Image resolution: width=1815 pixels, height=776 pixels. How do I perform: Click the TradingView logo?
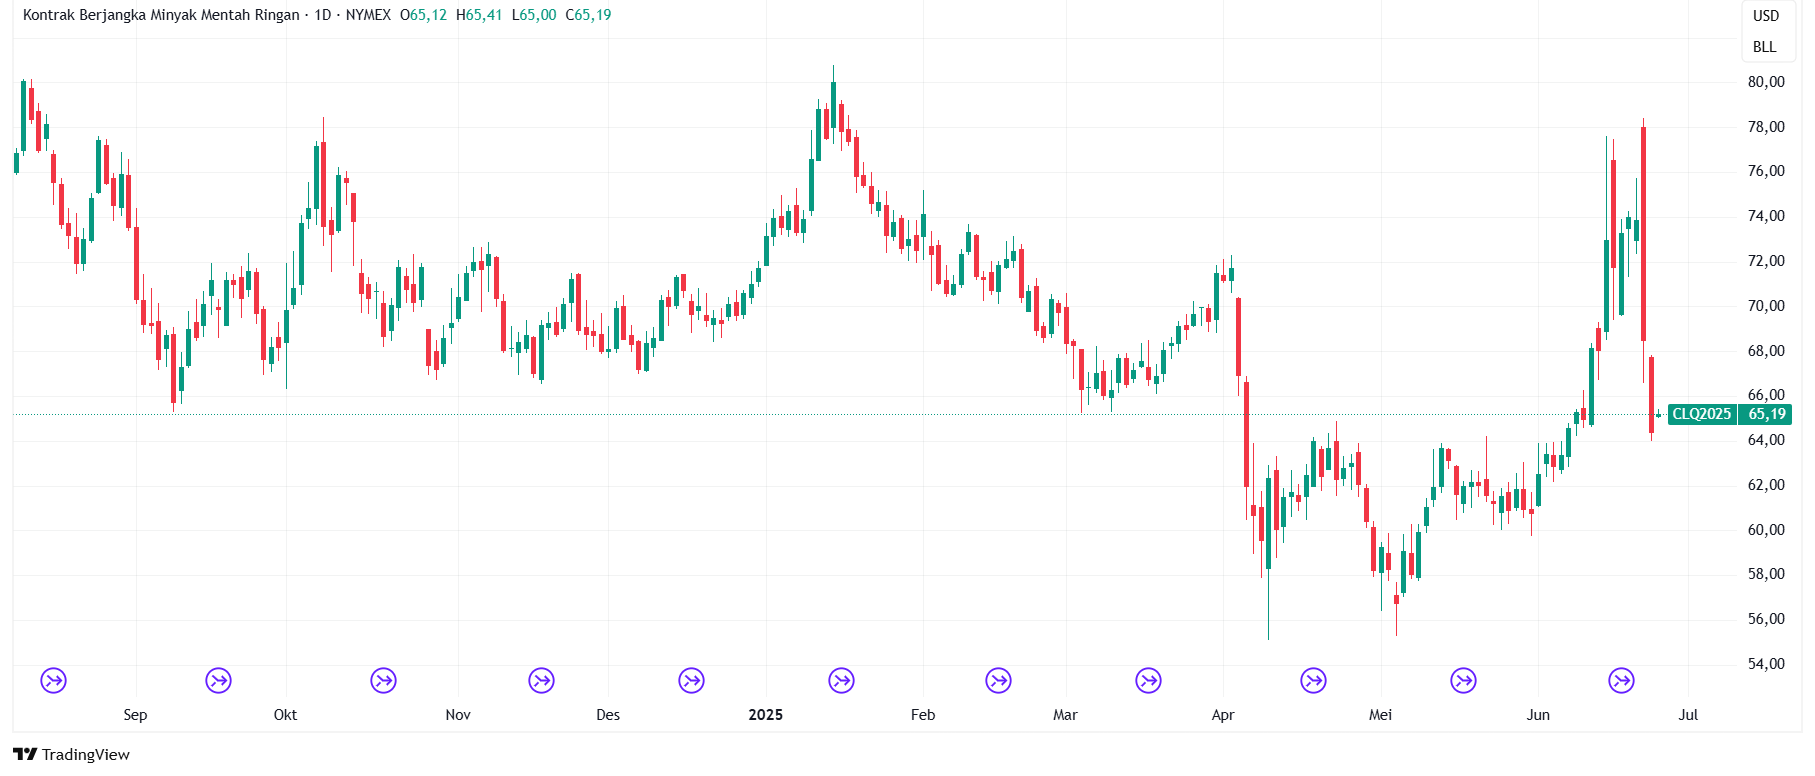click(72, 755)
